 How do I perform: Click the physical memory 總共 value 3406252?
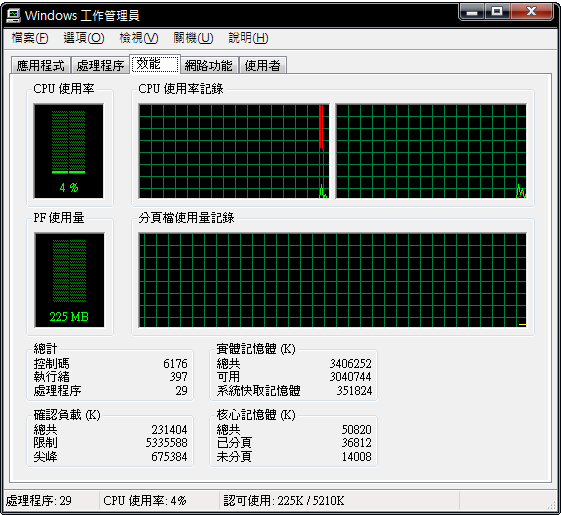click(x=350, y=364)
